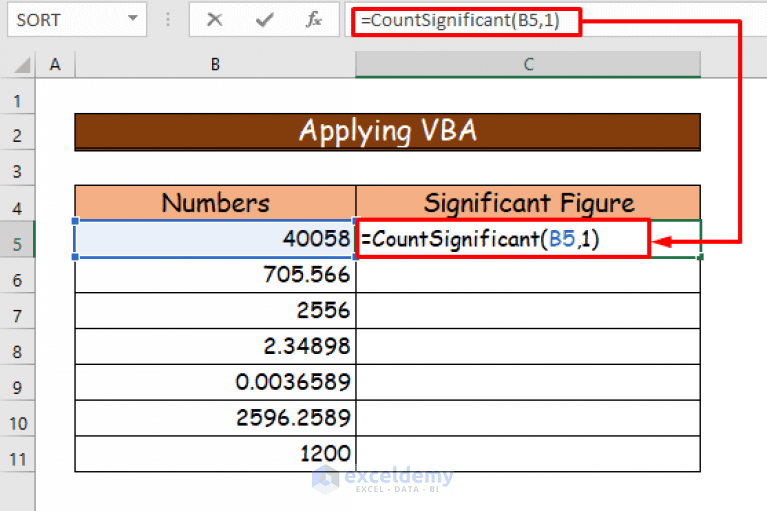Viewport: 767px width, 511px height.
Task: Select the cell containing 2556
Action: (x=215, y=311)
